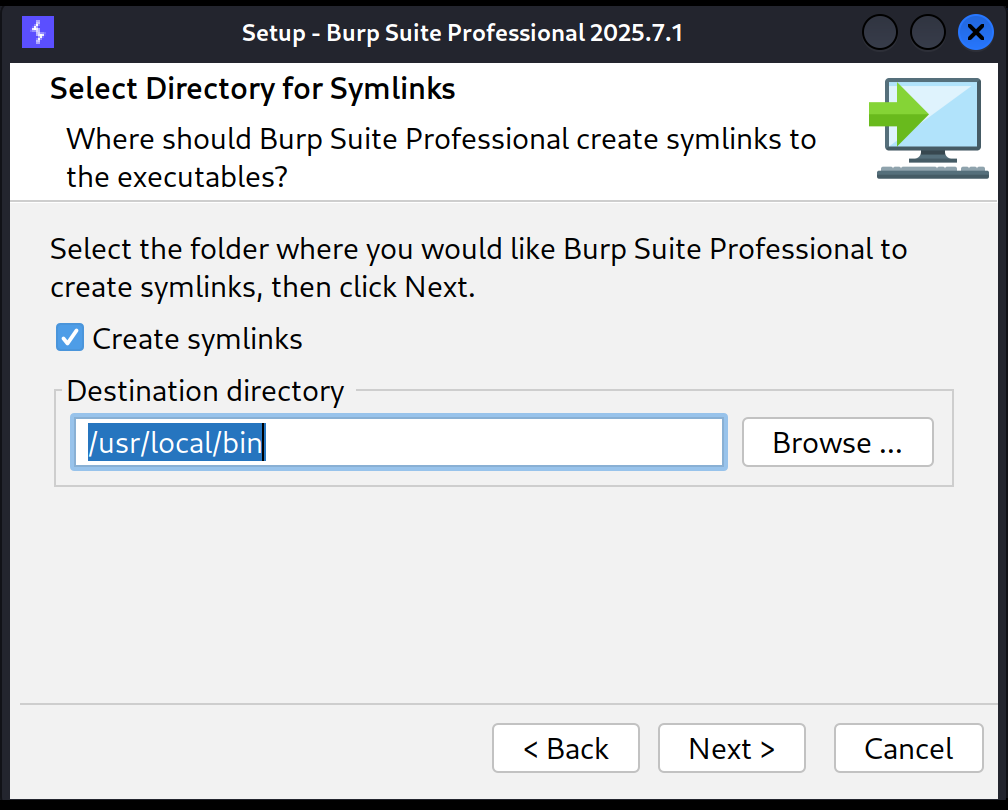Open folder chooser with Browse button
Screen dimensions: 1008x810
(x=837, y=443)
